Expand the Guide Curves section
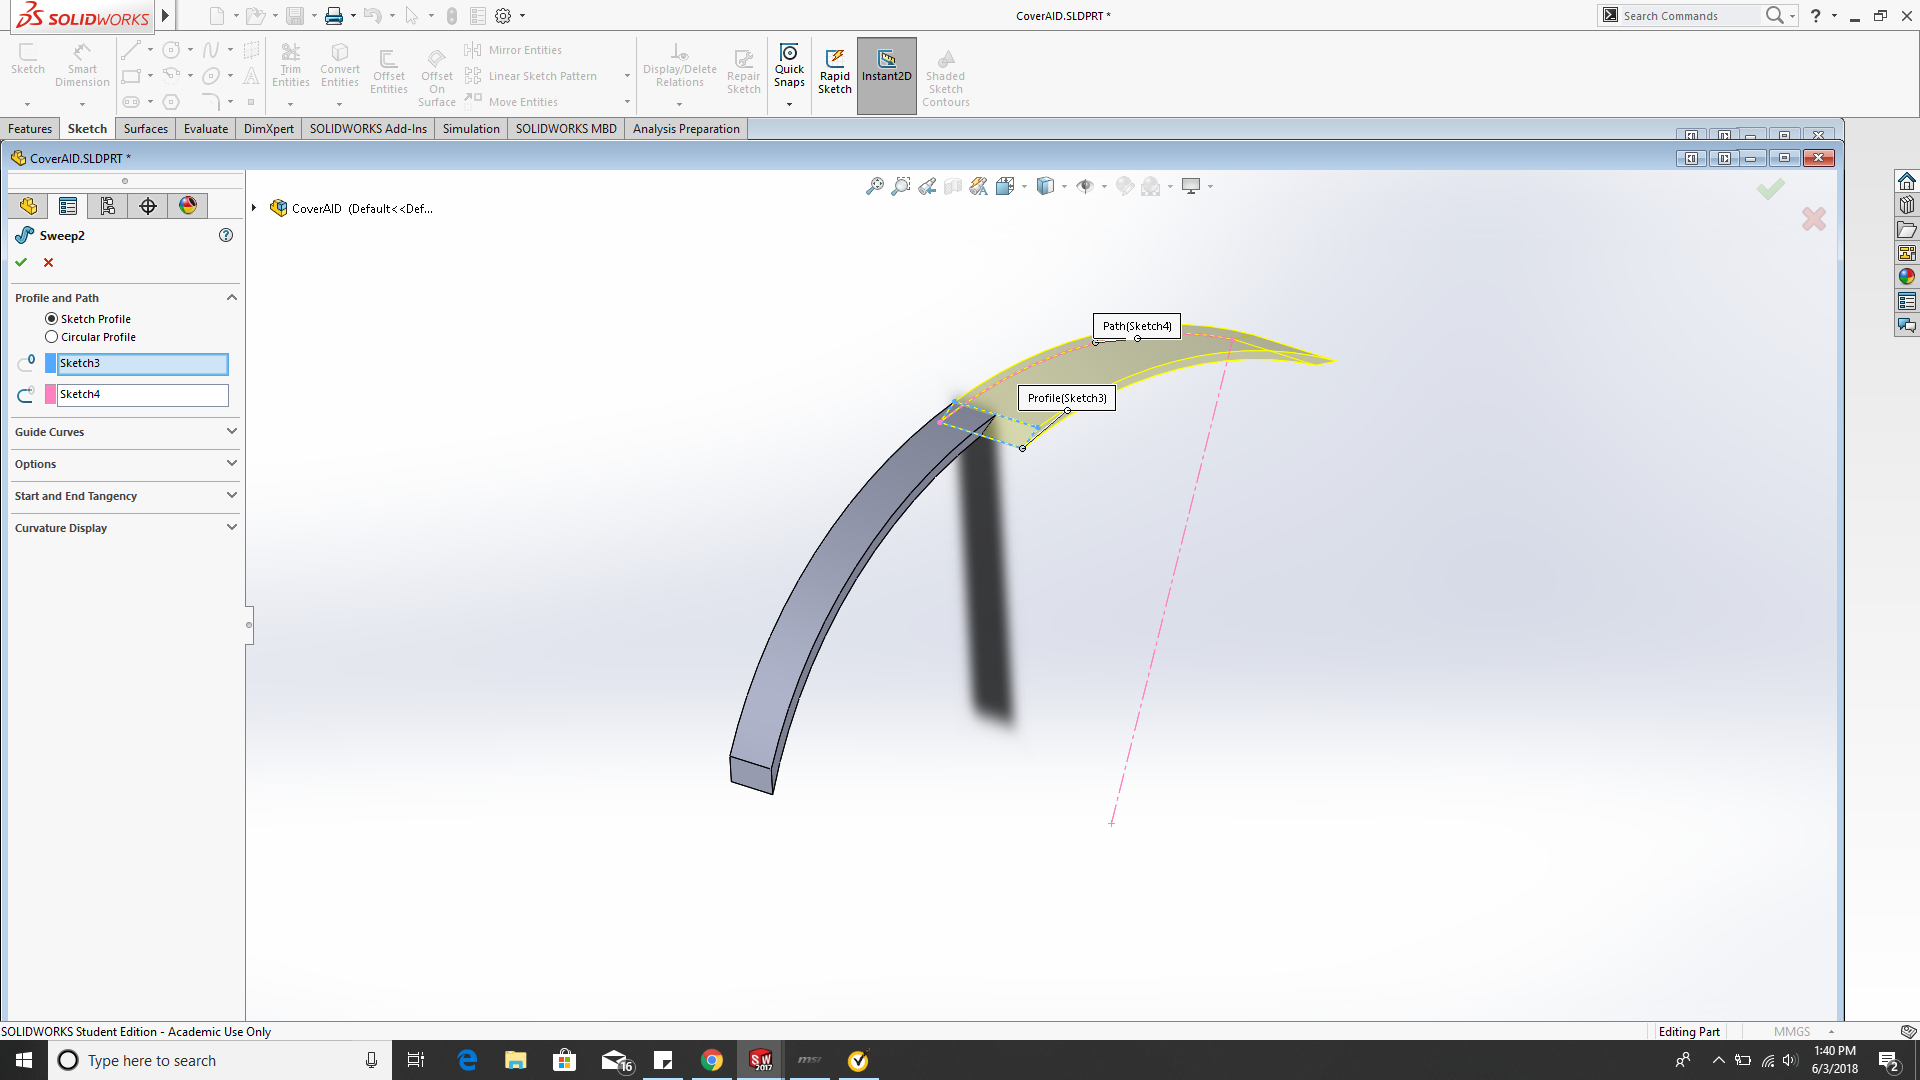This screenshot has width=1920, height=1080. click(x=232, y=432)
